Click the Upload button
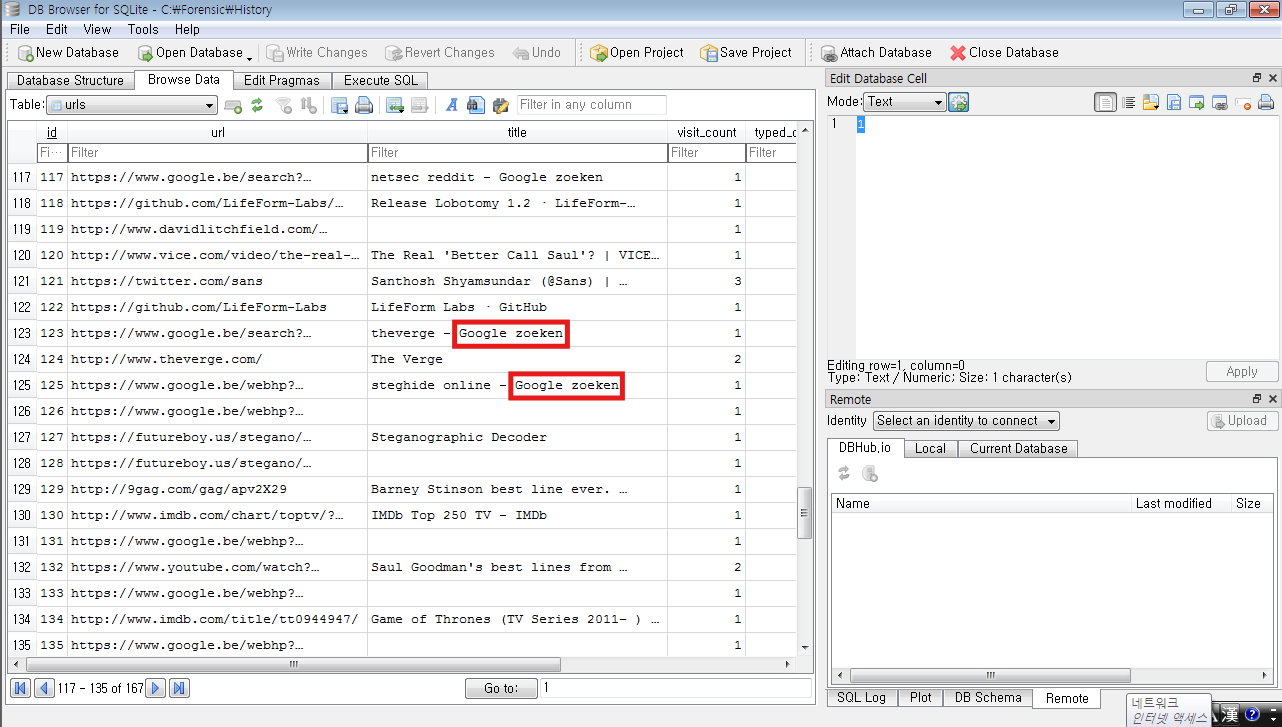Screen dimensions: 1282x727 1242,421
